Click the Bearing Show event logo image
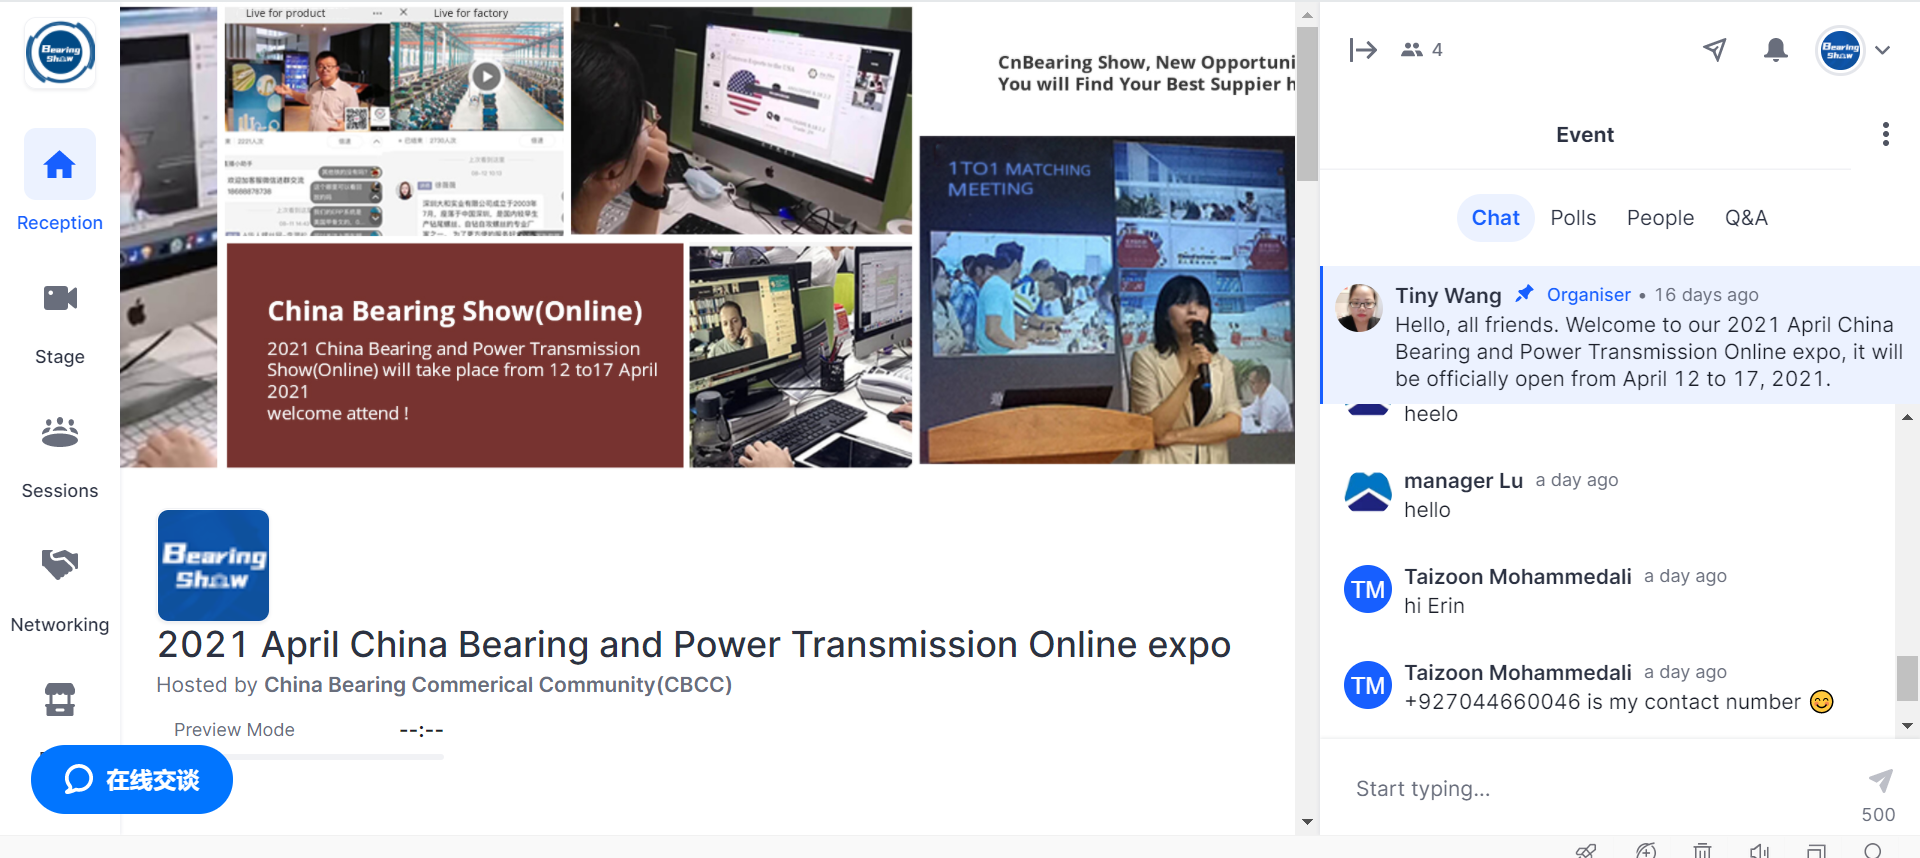 [213, 565]
